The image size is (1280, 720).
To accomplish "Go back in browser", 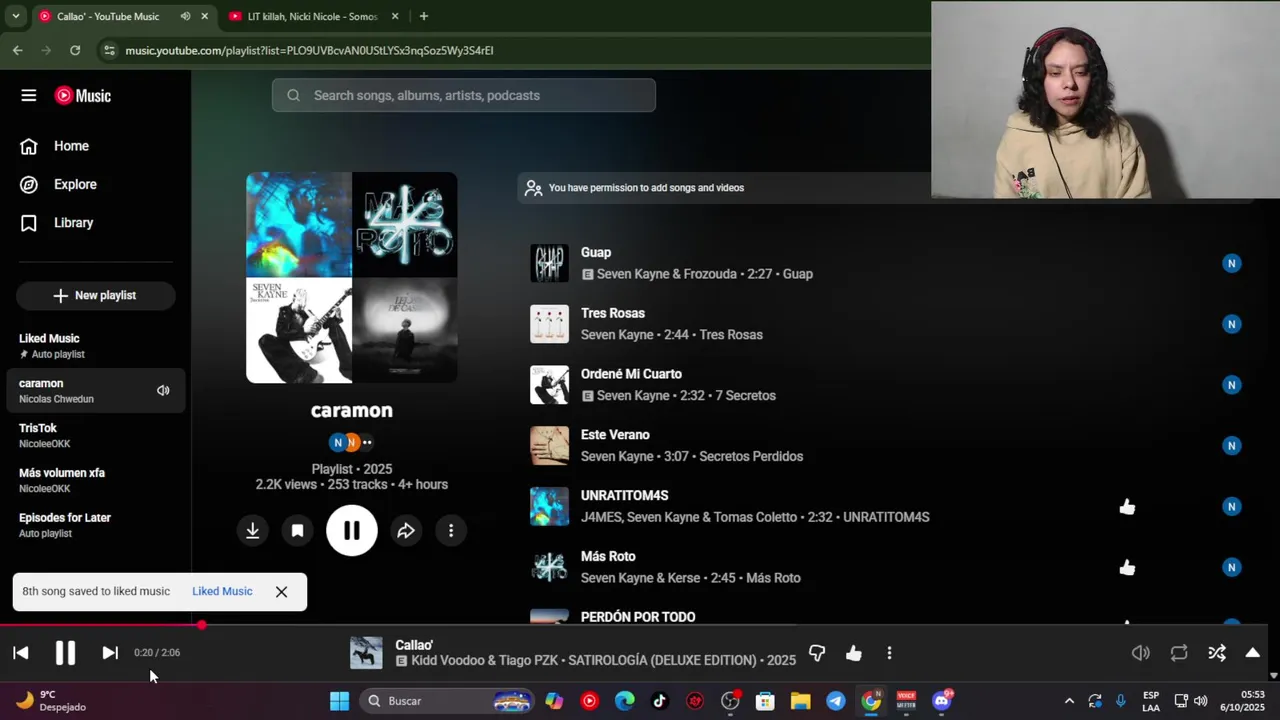I will (18, 50).
